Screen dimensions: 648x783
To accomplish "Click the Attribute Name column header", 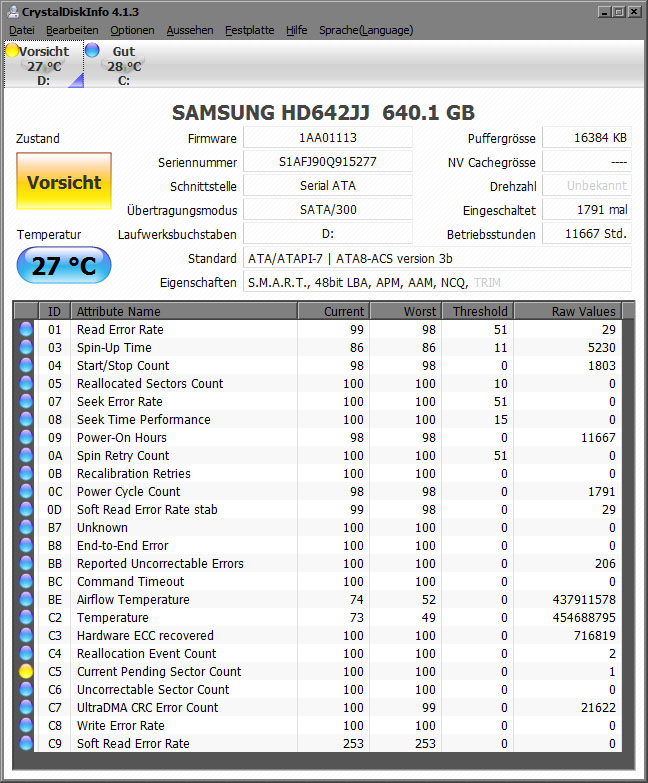I will click(184, 311).
